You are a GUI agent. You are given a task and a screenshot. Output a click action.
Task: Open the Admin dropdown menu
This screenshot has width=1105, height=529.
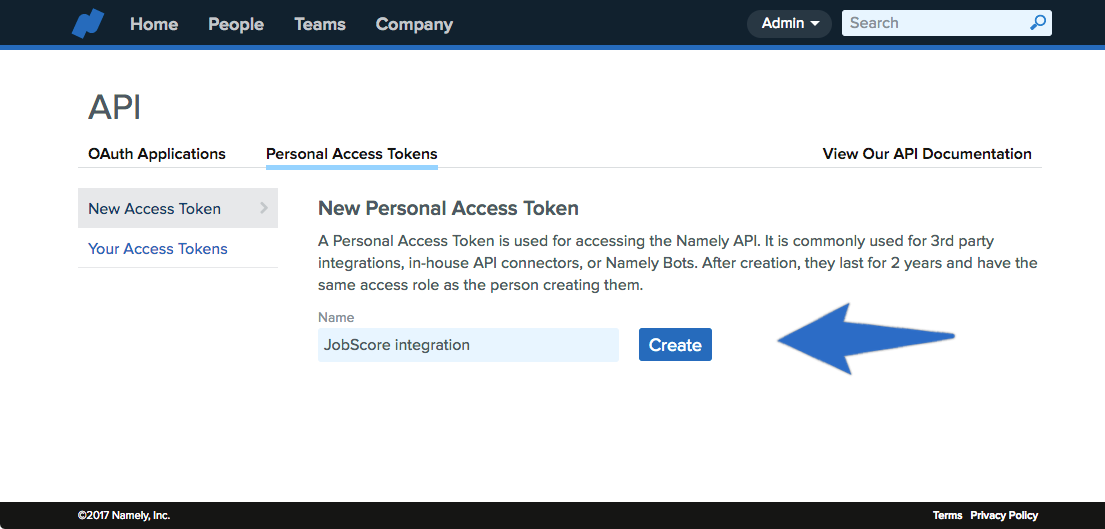[789, 23]
